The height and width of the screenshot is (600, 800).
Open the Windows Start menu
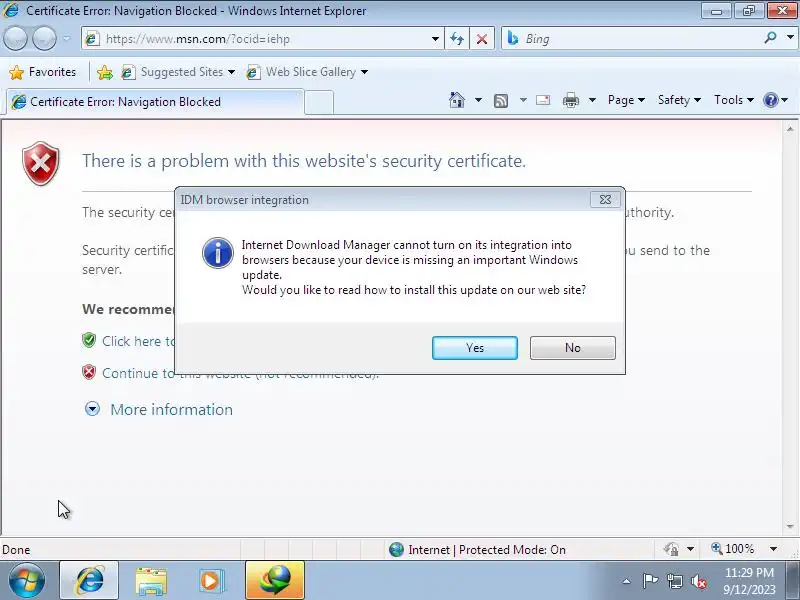27,581
